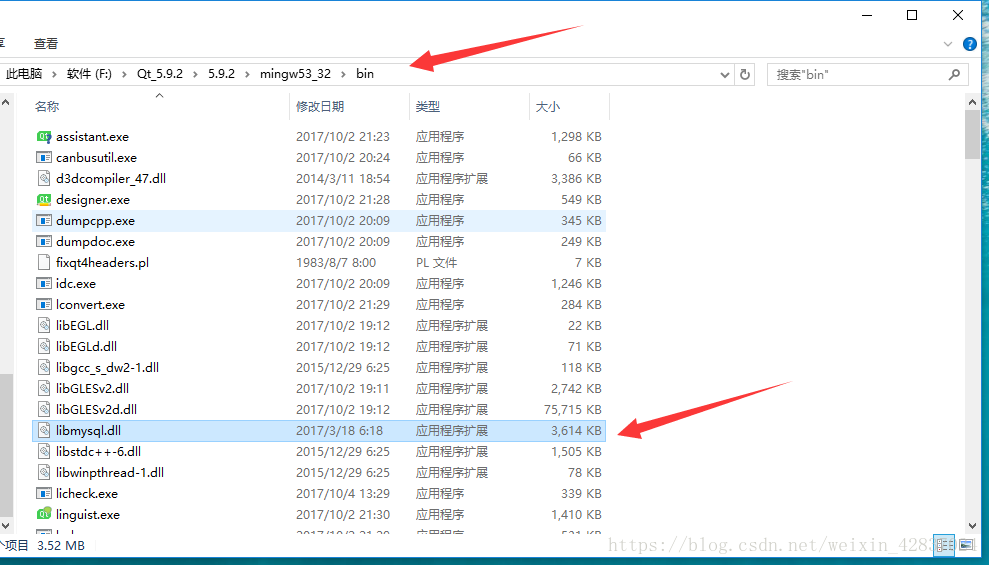The image size is (989, 565).
Task: Click the idc.exe file icon
Action: [x=44, y=284]
